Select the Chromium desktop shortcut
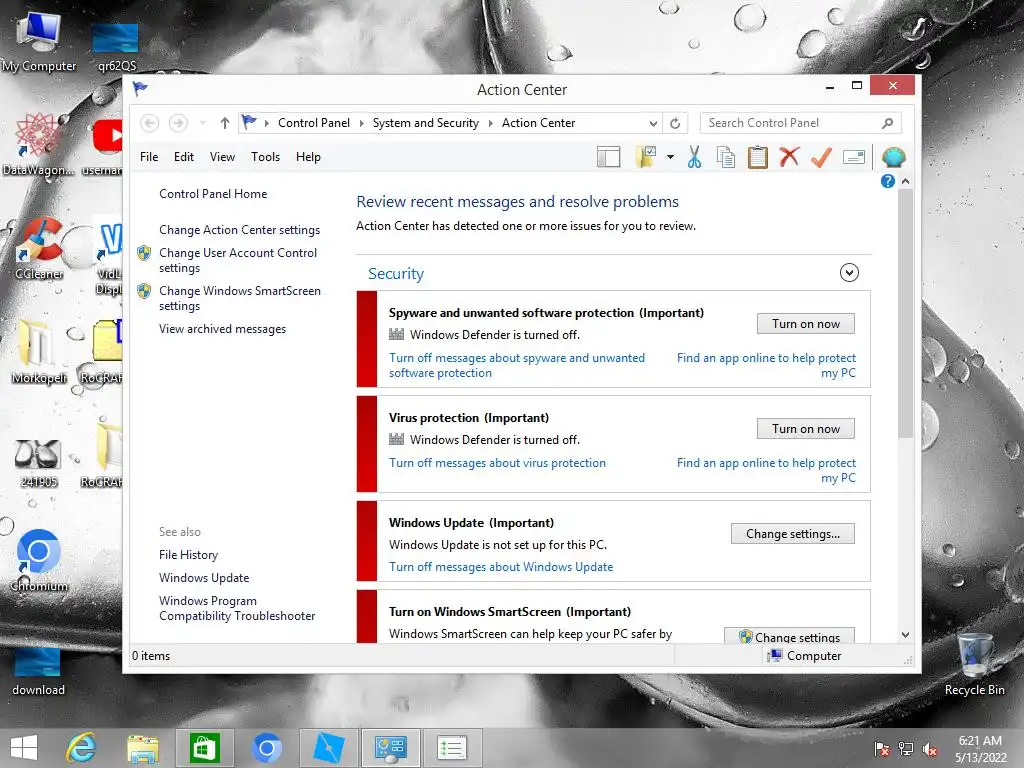Screen dimensions: 1024x768 click(39, 560)
